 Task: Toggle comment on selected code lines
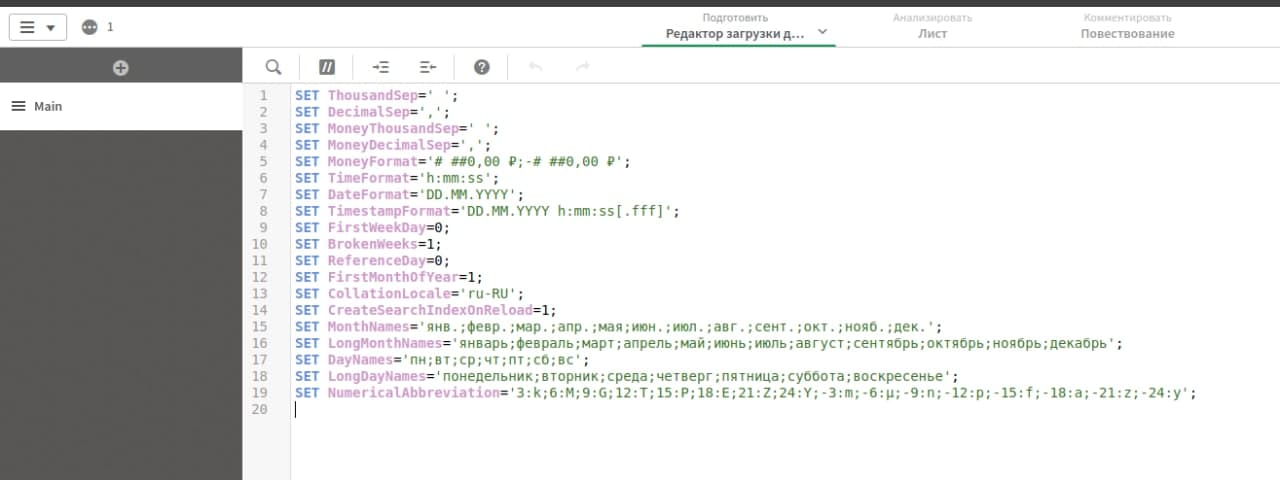(327, 67)
